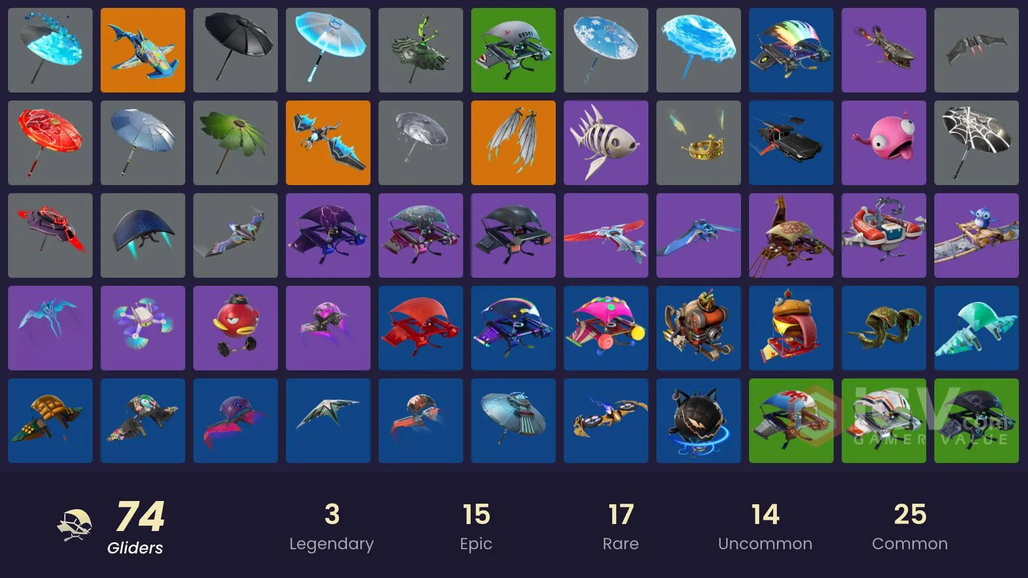Select the blue owl sleigh glider
Image resolution: width=1028 pixels, height=578 pixels.
click(976, 235)
